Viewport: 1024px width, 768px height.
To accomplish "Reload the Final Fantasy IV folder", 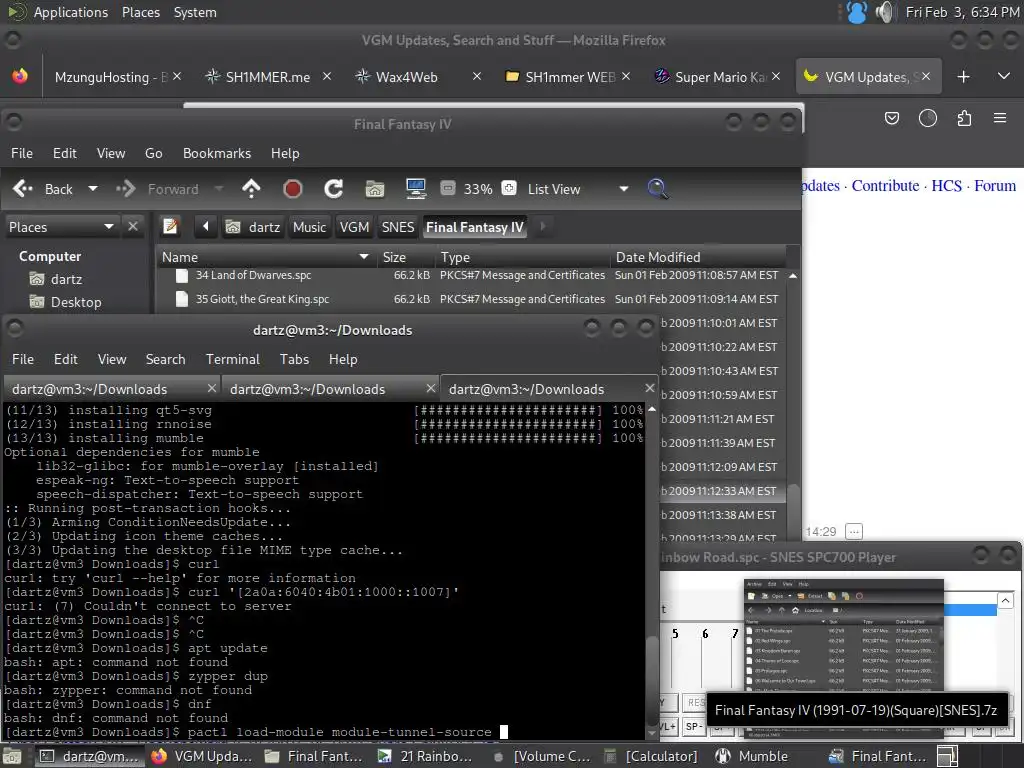I will point(334,189).
